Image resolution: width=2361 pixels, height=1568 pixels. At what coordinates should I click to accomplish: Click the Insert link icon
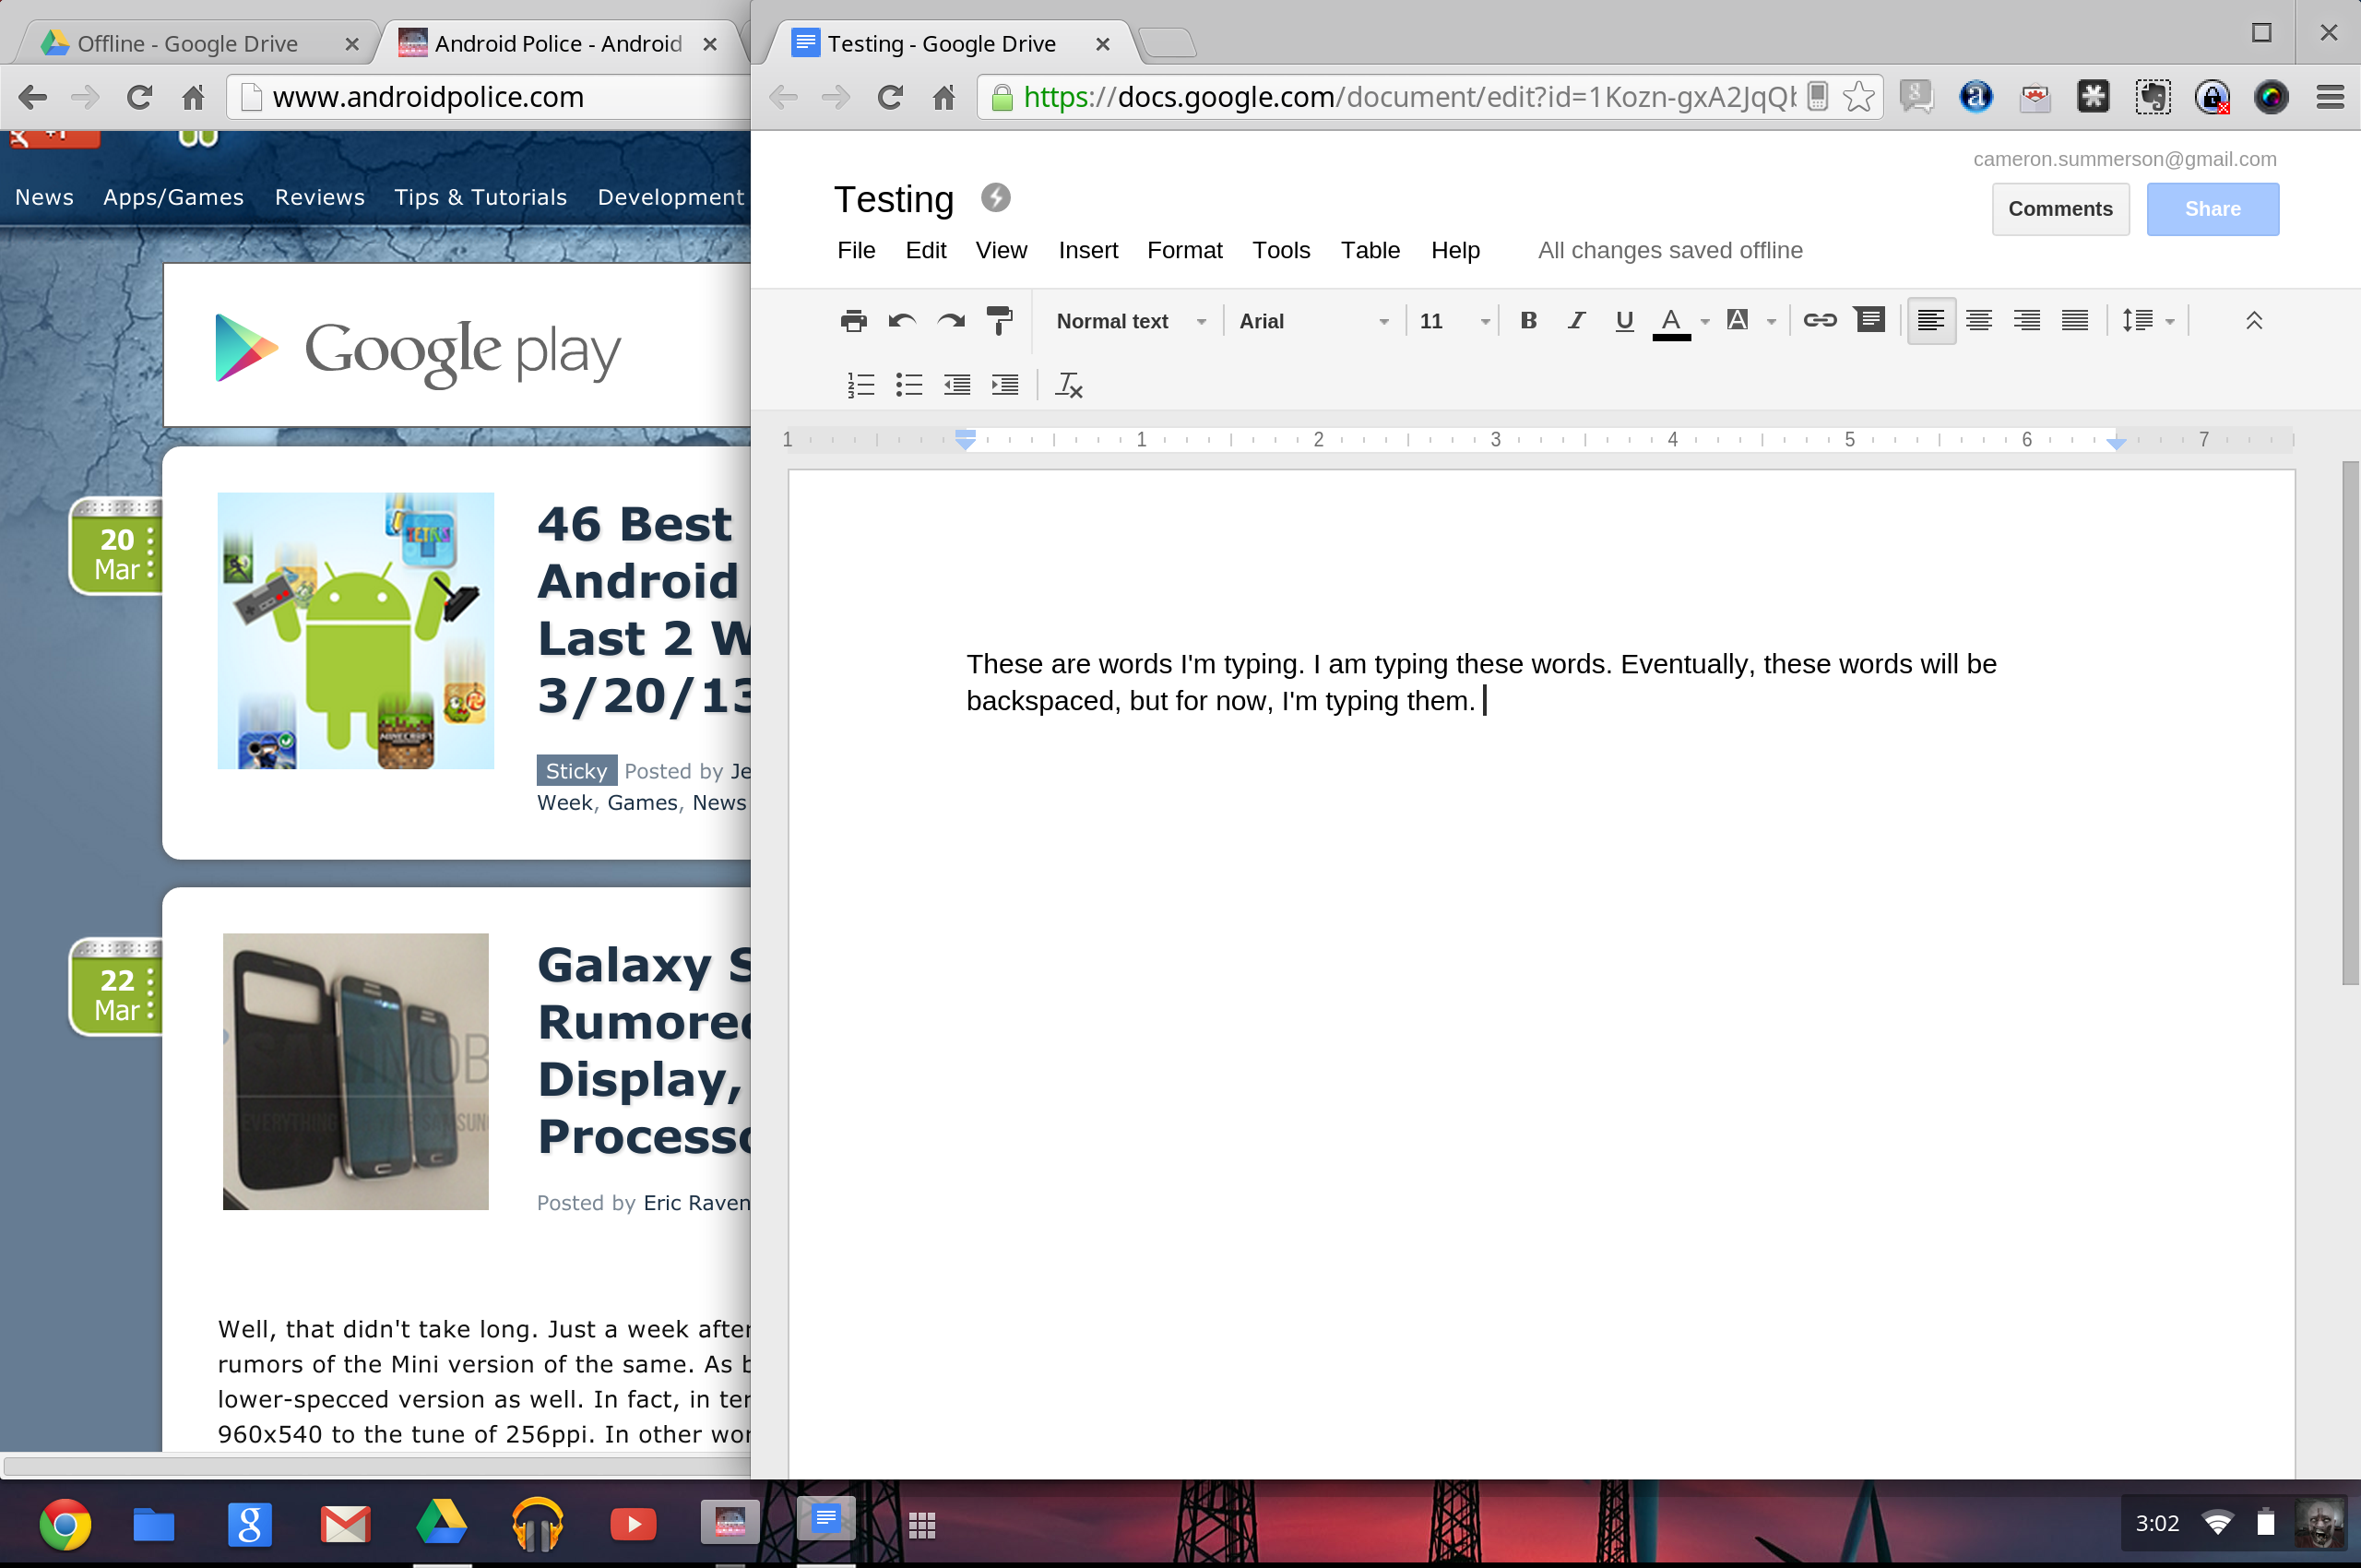point(1819,320)
